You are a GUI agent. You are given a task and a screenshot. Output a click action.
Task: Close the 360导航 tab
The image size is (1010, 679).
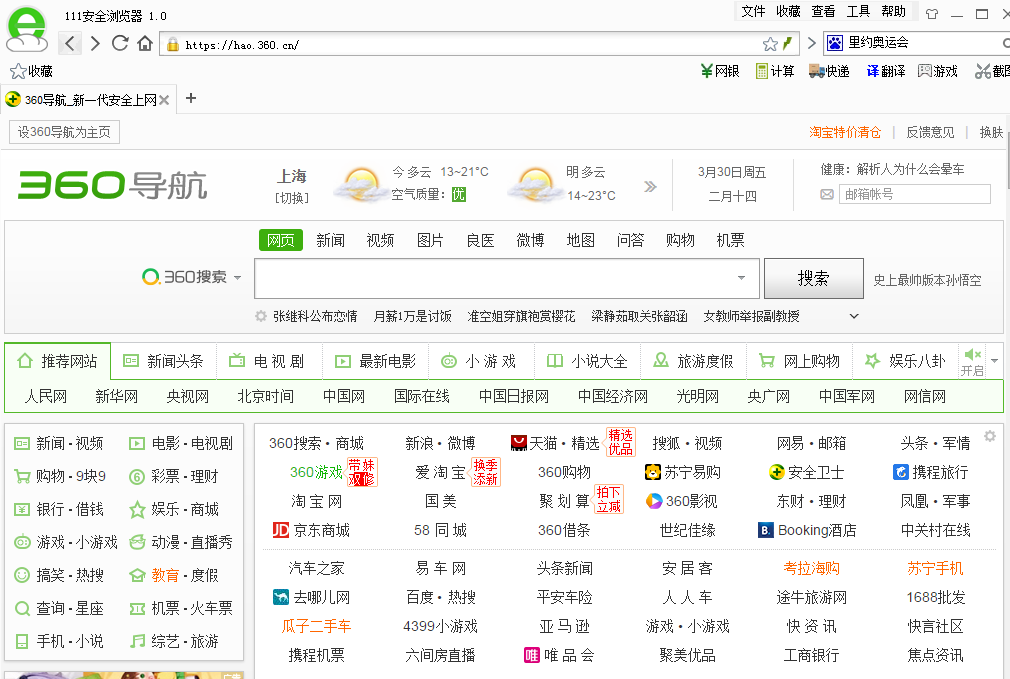click(164, 100)
